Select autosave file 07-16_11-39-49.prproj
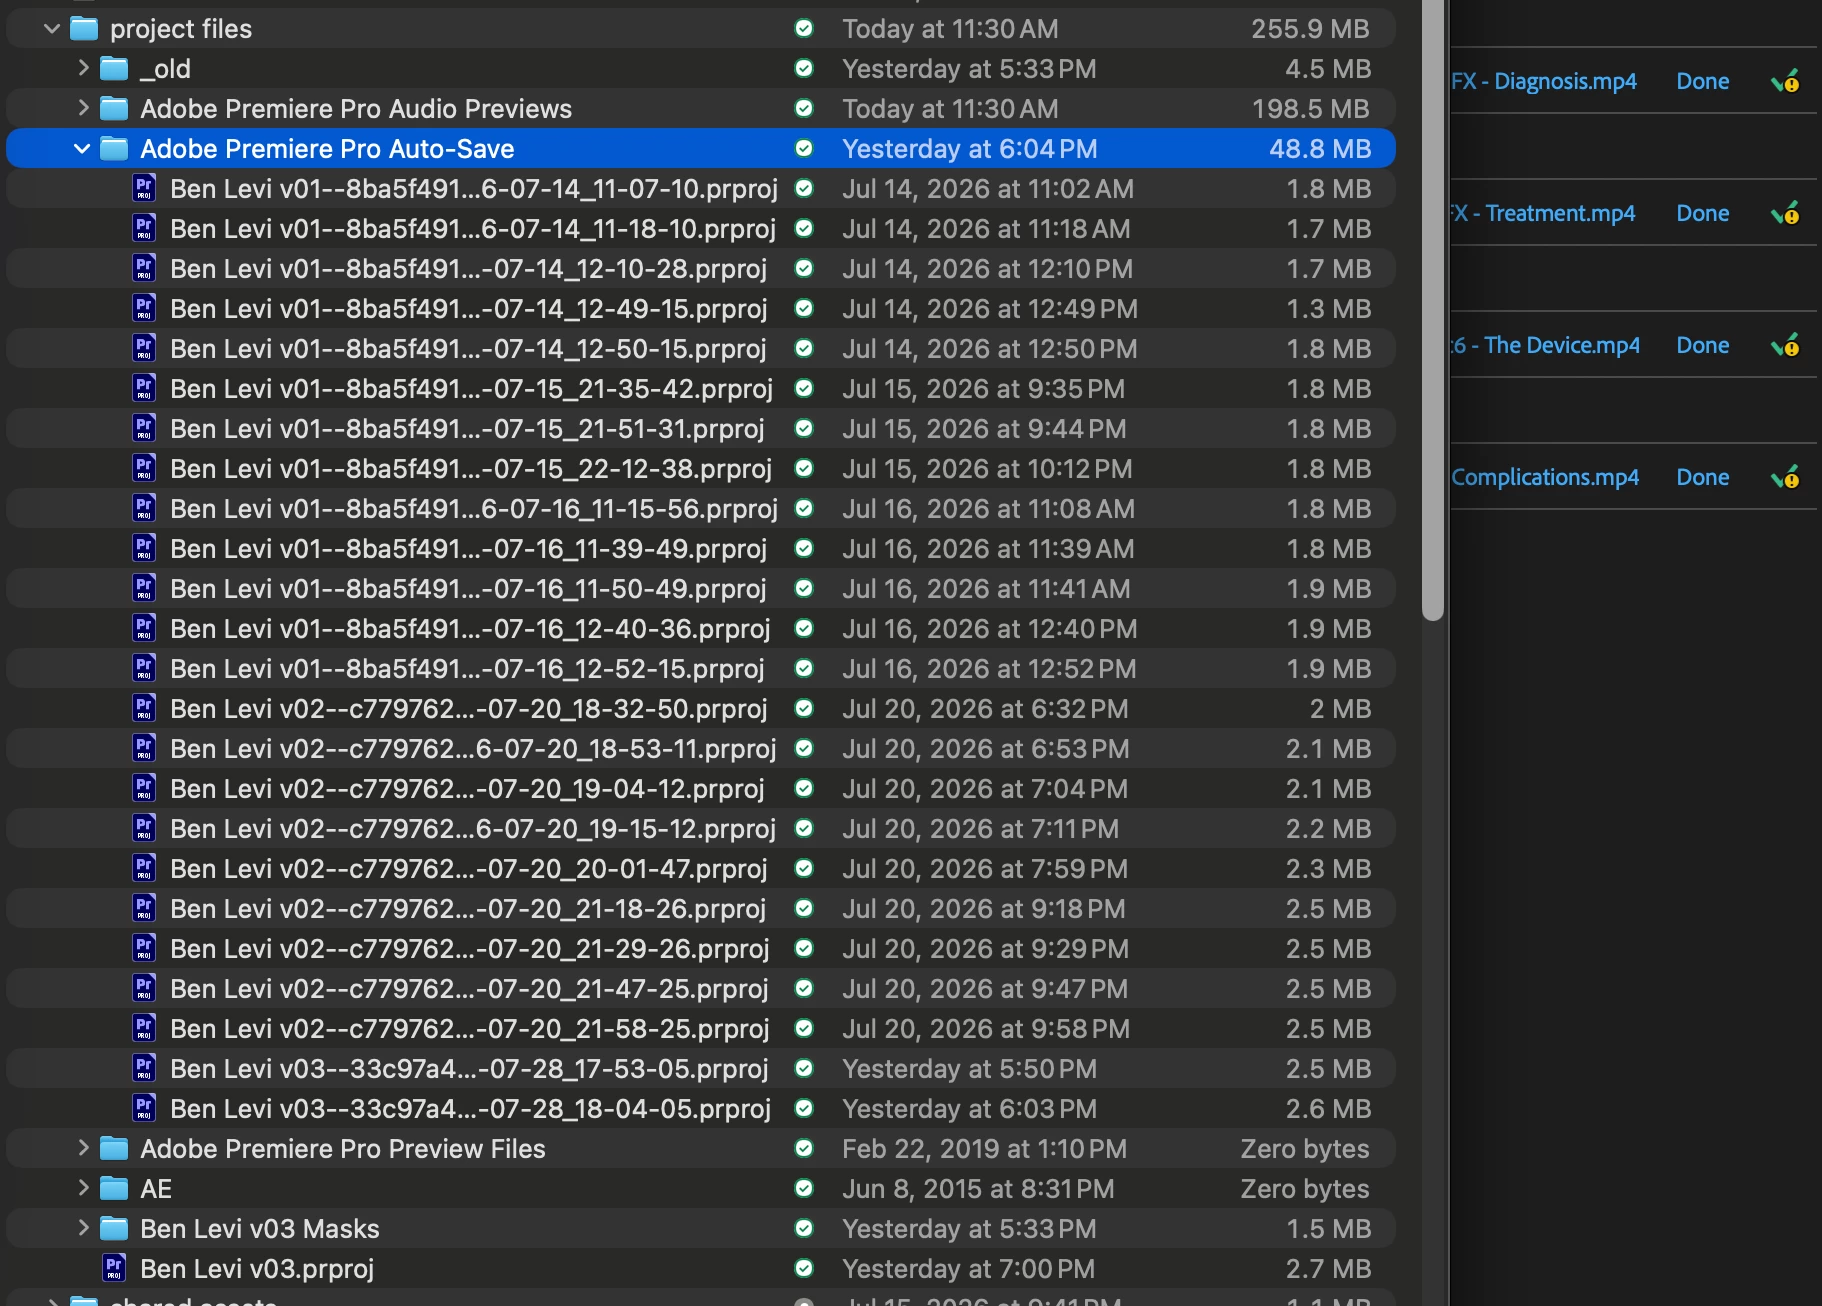 (x=468, y=549)
